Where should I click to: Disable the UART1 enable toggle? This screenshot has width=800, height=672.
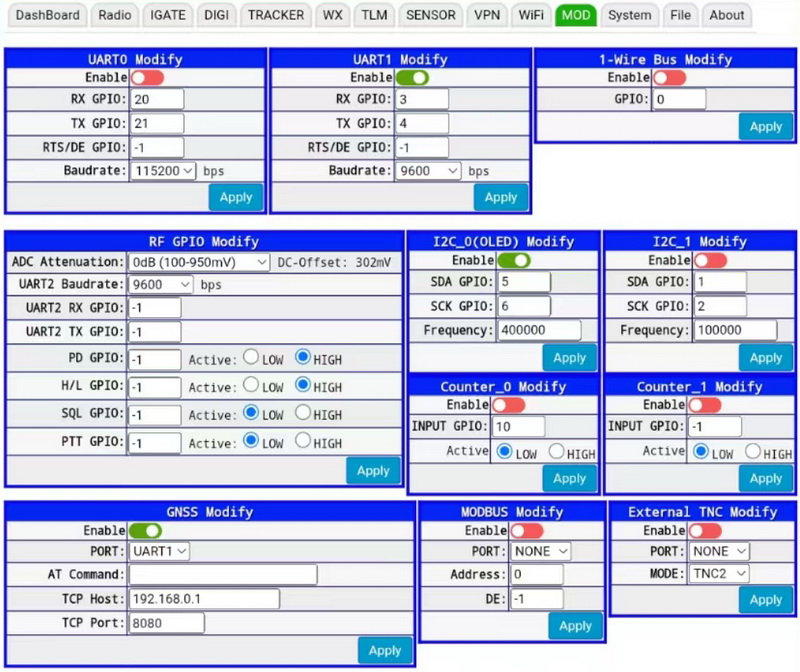pyautogui.click(x=412, y=77)
